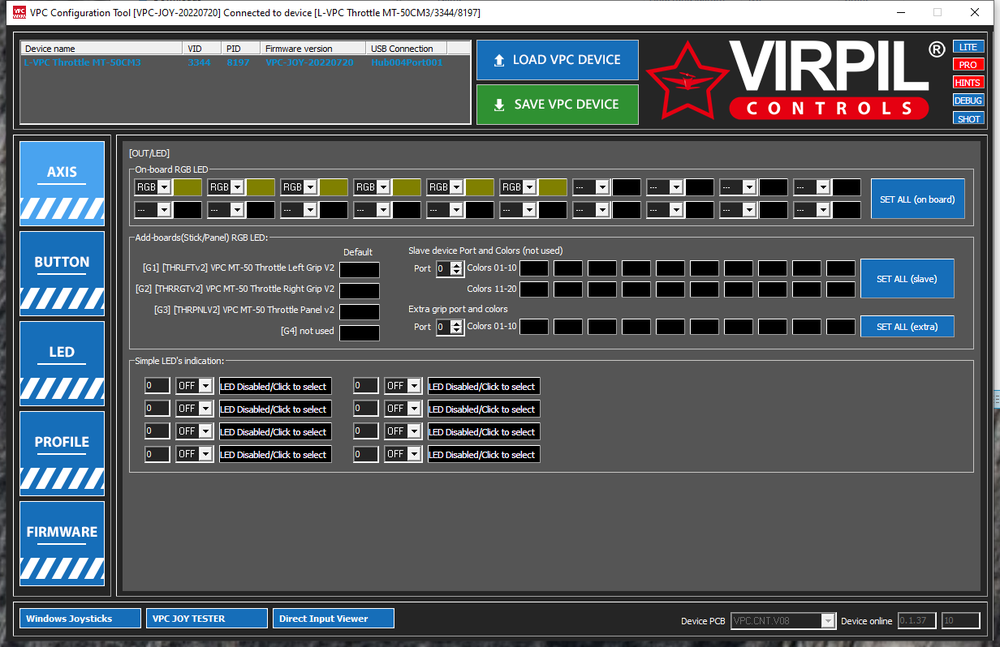Click first slave Colors 11-20 swatch
The width and height of the screenshot is (1000, 647).
point(534,290)
